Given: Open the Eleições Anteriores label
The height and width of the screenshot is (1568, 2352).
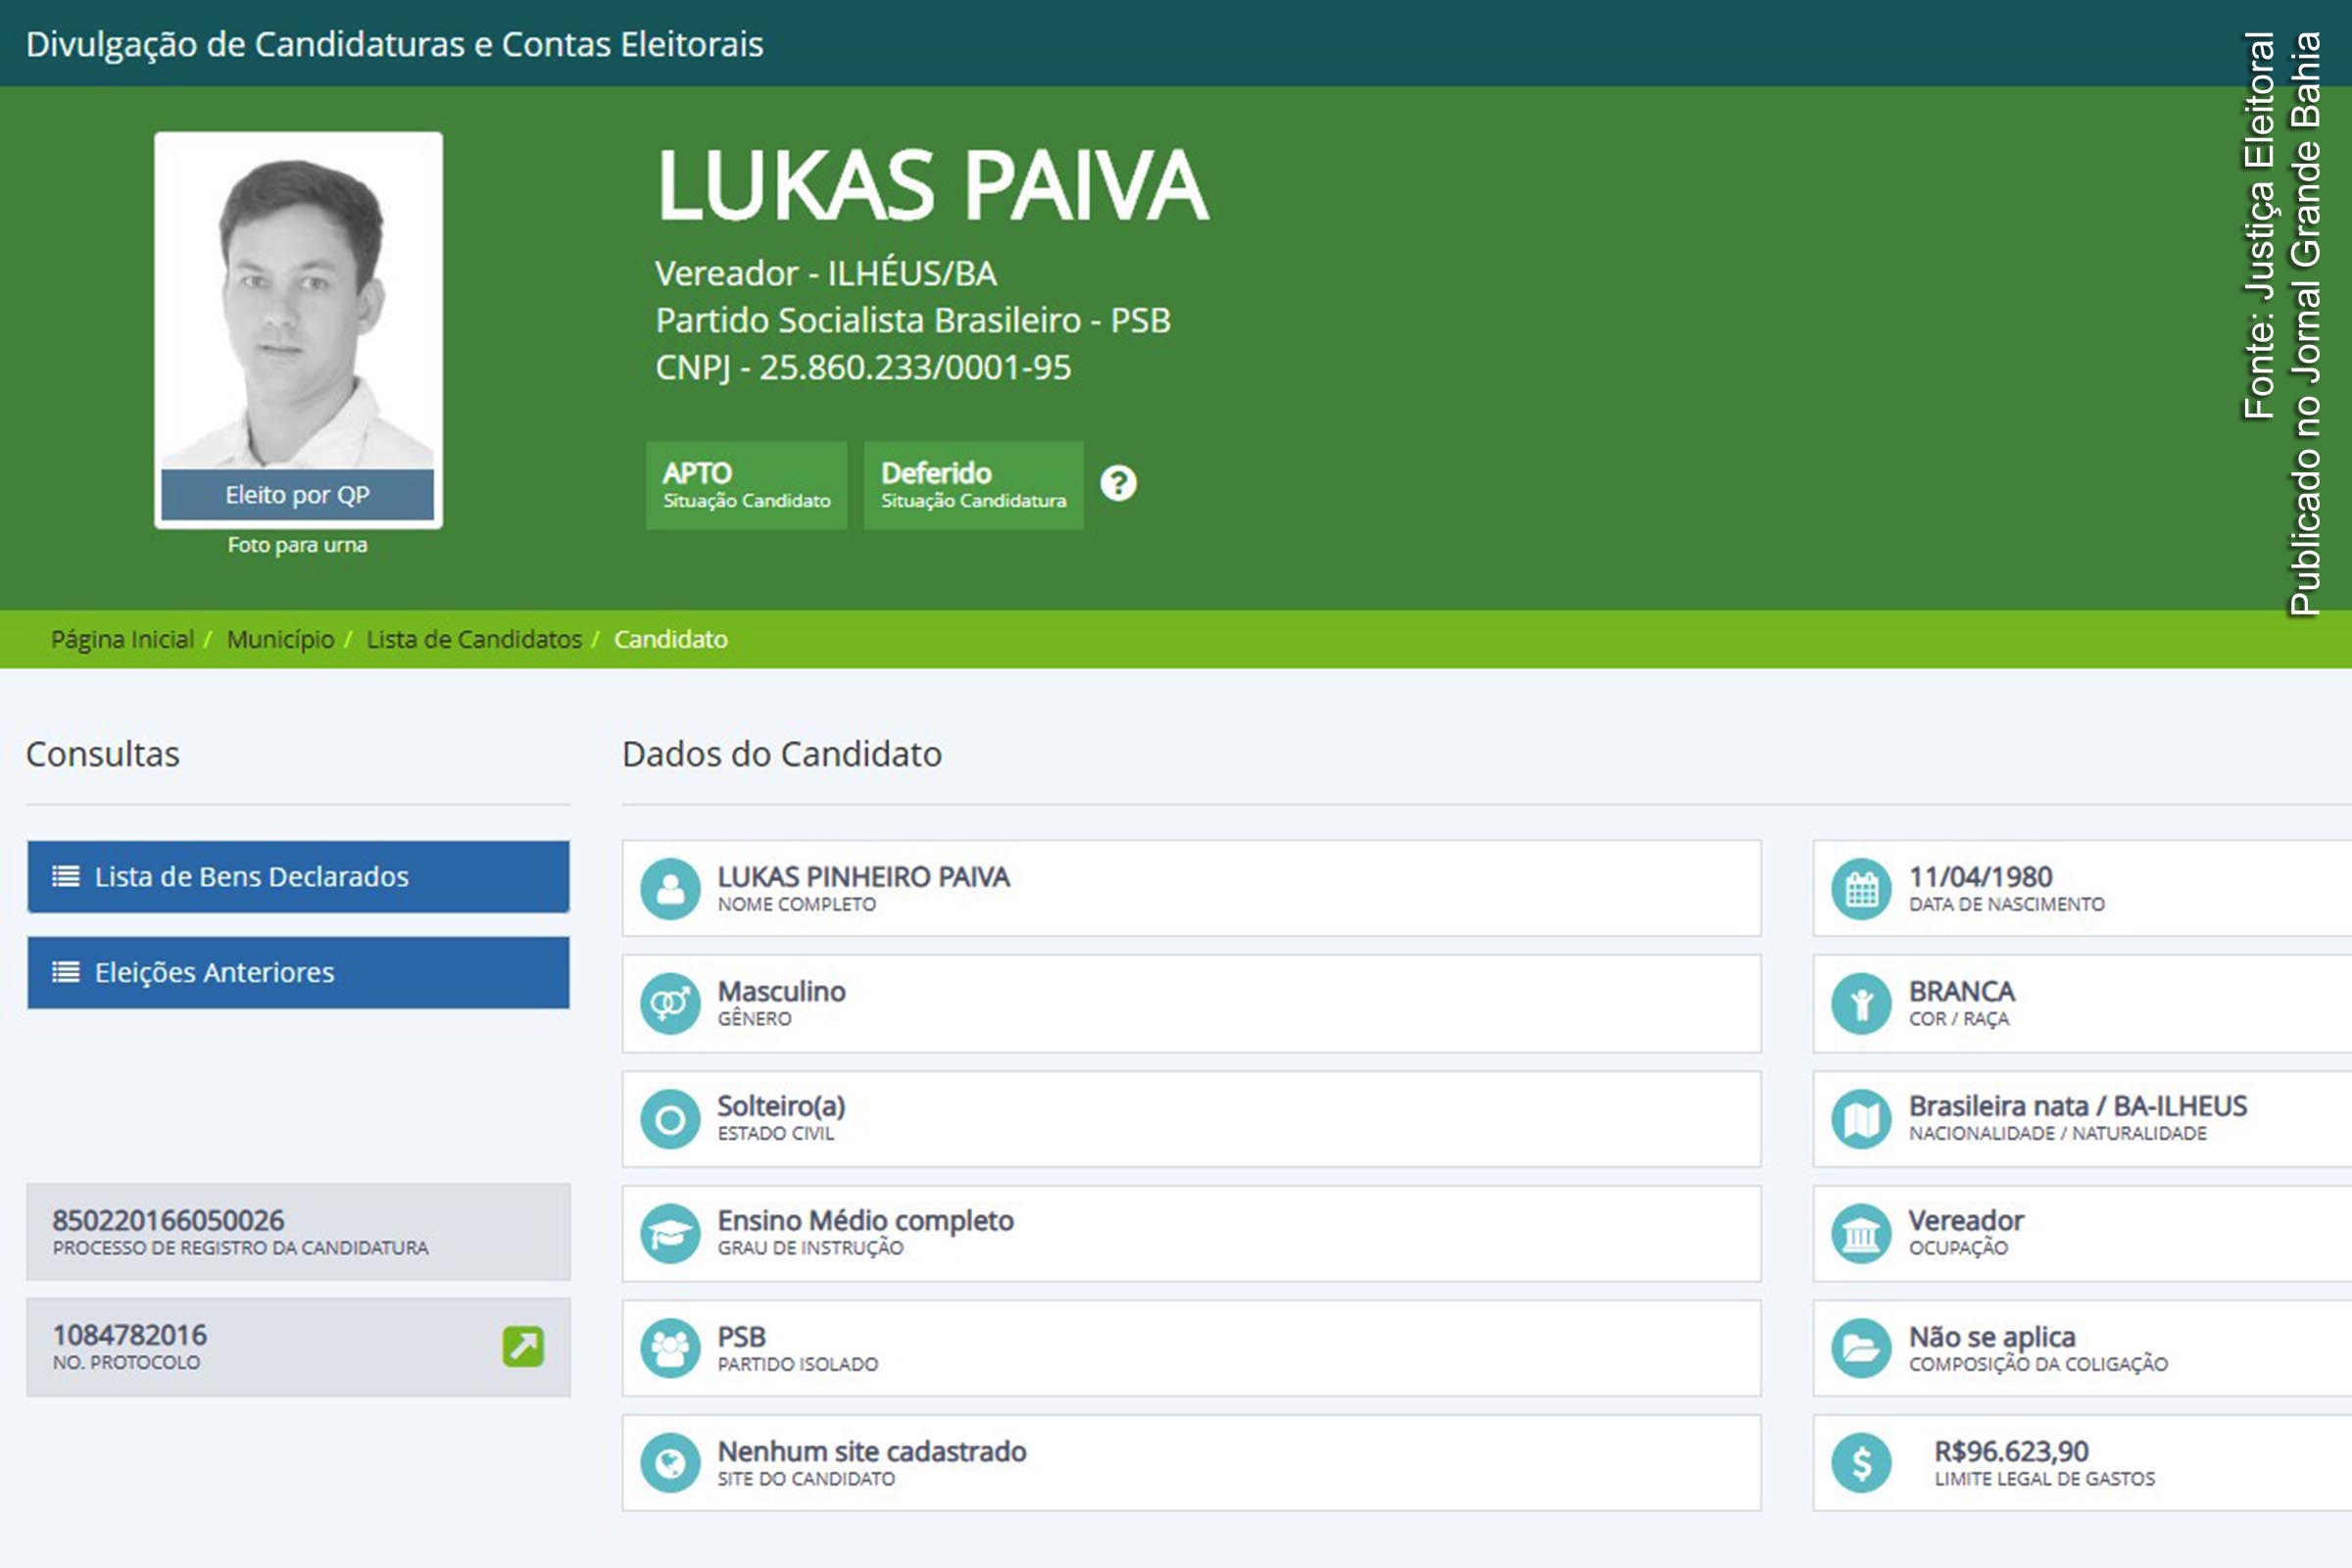Looking at the screenshot, I should tap(215, 972).
